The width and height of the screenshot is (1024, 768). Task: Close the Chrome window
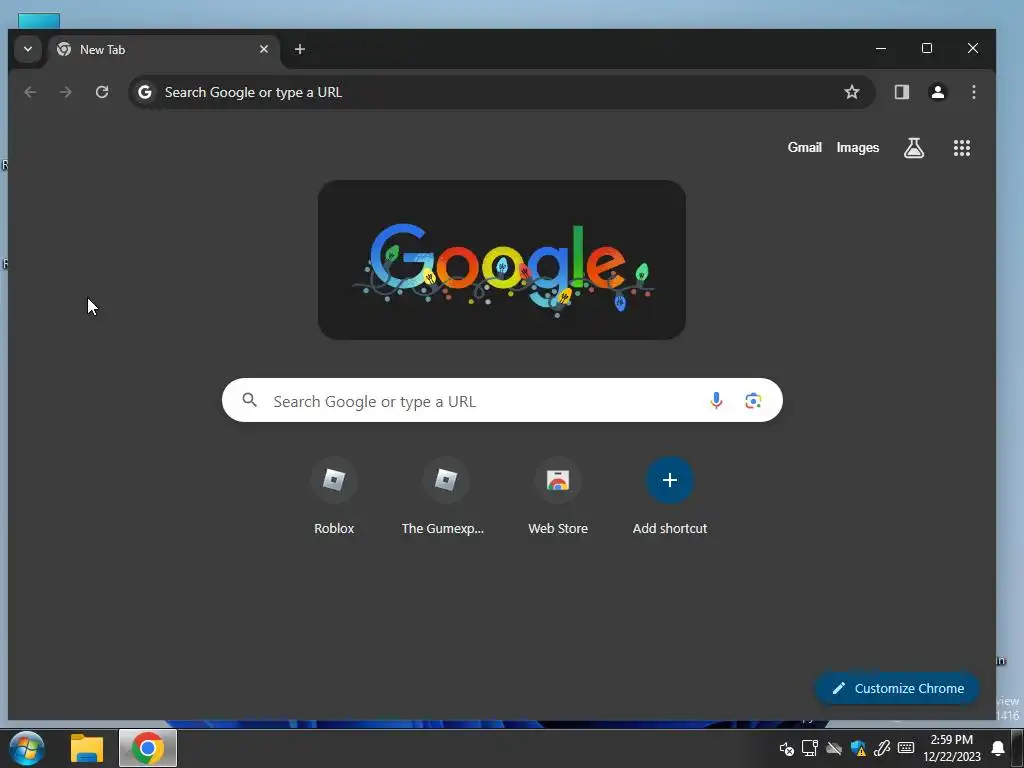(x=973, y=48)
